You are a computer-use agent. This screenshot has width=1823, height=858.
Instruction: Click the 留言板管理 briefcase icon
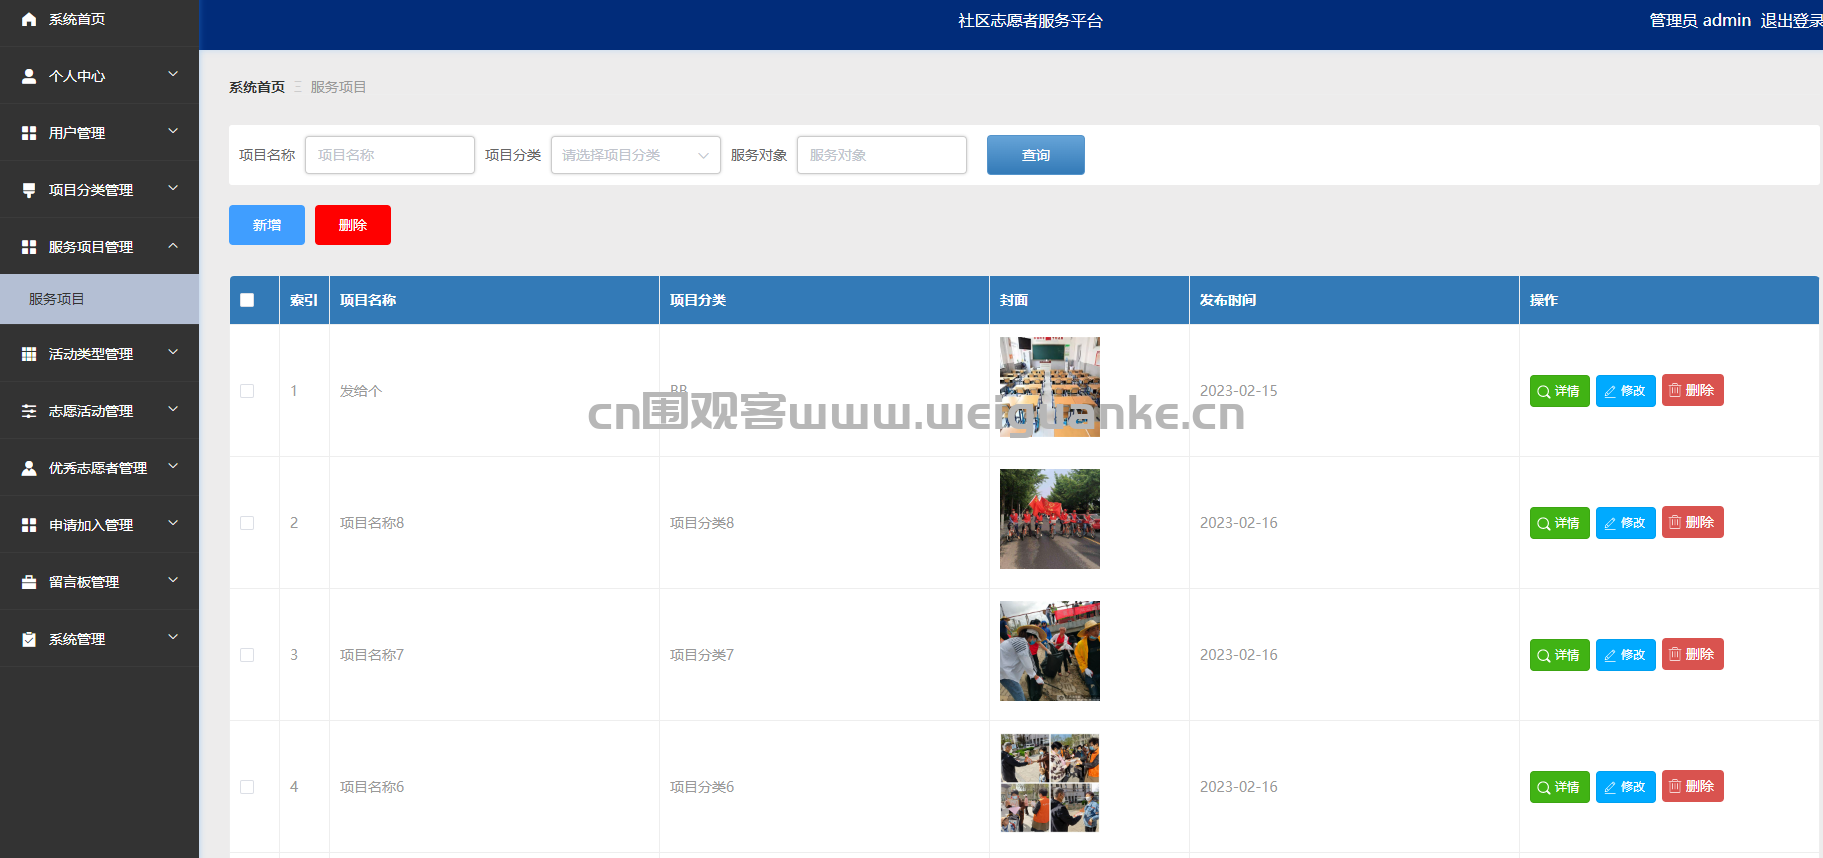[29, 582]
